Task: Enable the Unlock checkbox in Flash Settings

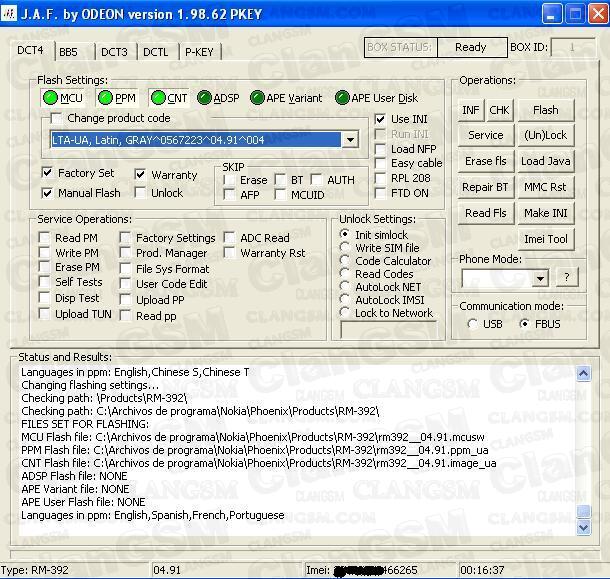Action: coord(140,192)
